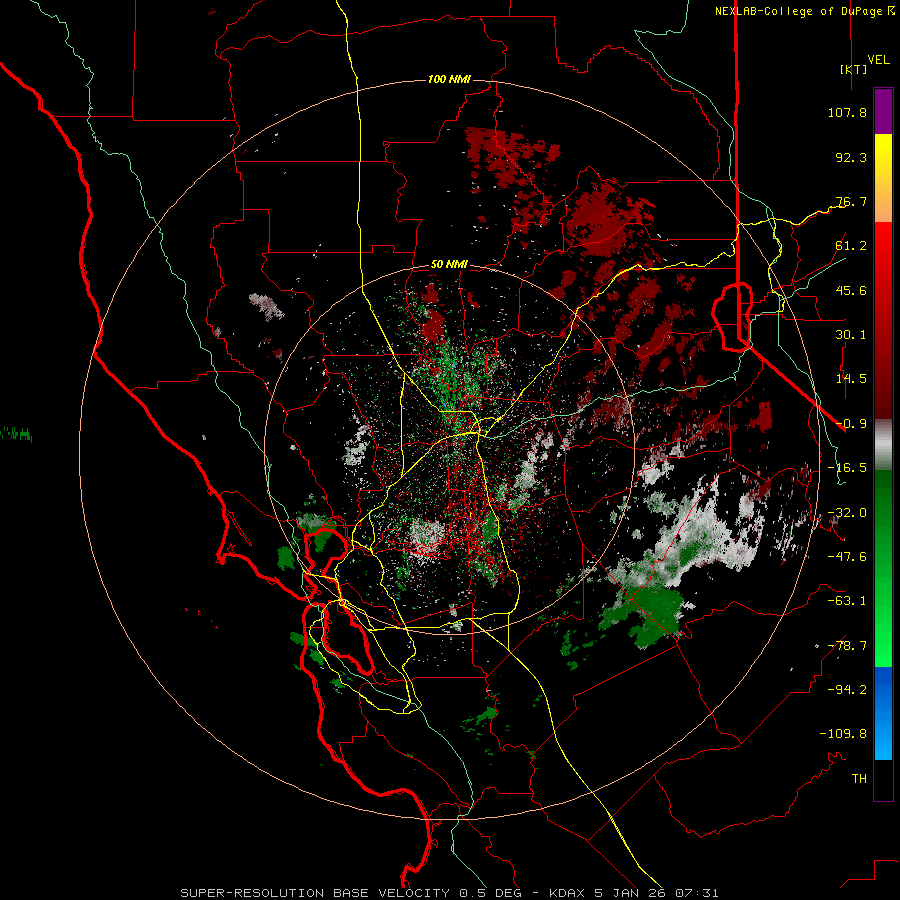
Task: Select the 14.5 legend value
Action: pos(851,379)
